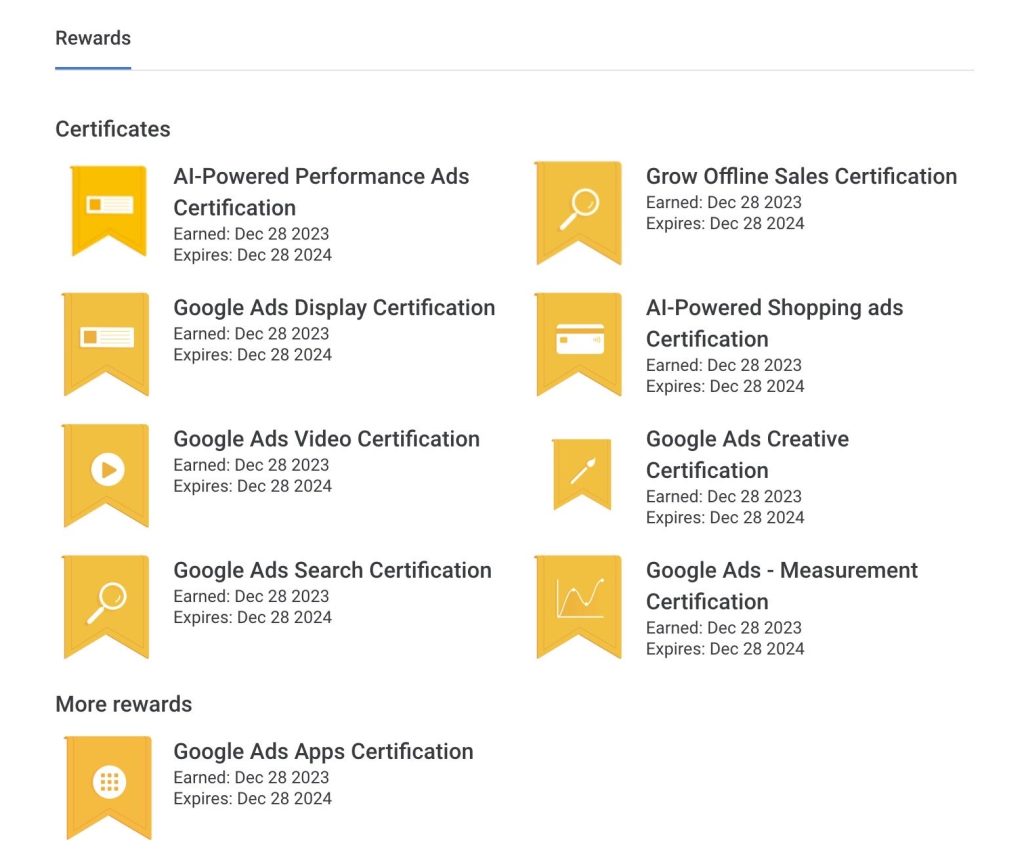This screenshot has height=864, width=1024.
Task: Click the AI-Powered Shopping ads card badge
Action: tap(579, 344)
